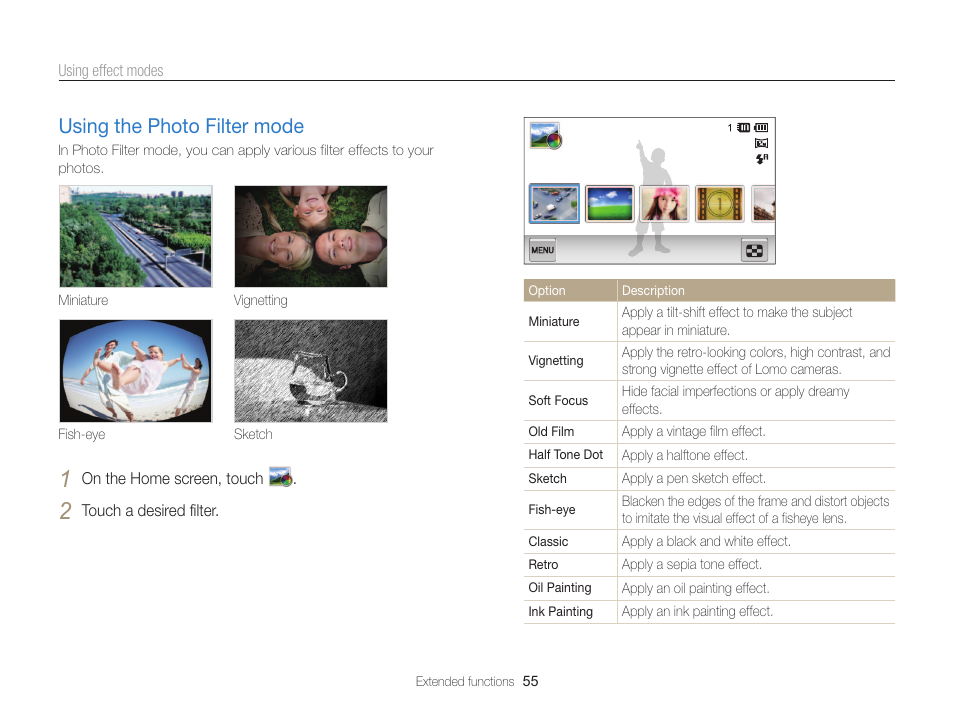Tap the Photo Filter mode icon on camera screen

(545, 136)
